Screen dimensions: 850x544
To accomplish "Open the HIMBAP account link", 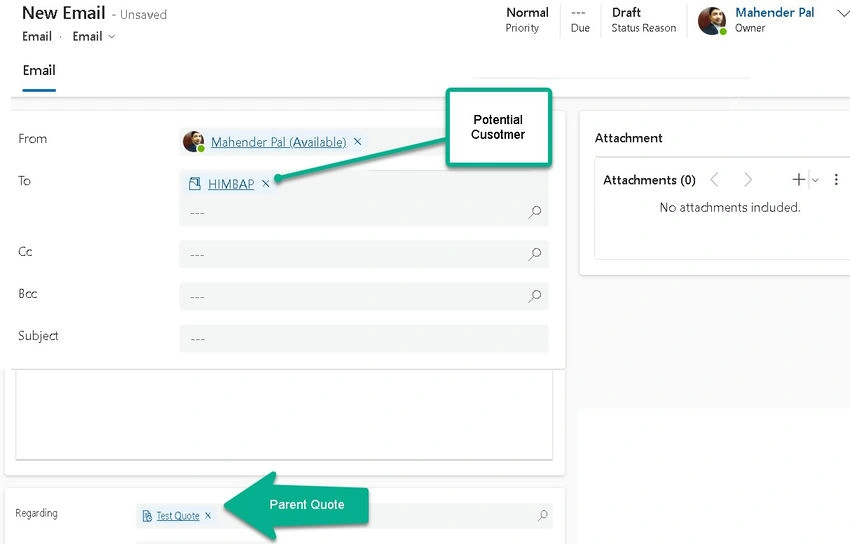I will (x=231, y=184).
